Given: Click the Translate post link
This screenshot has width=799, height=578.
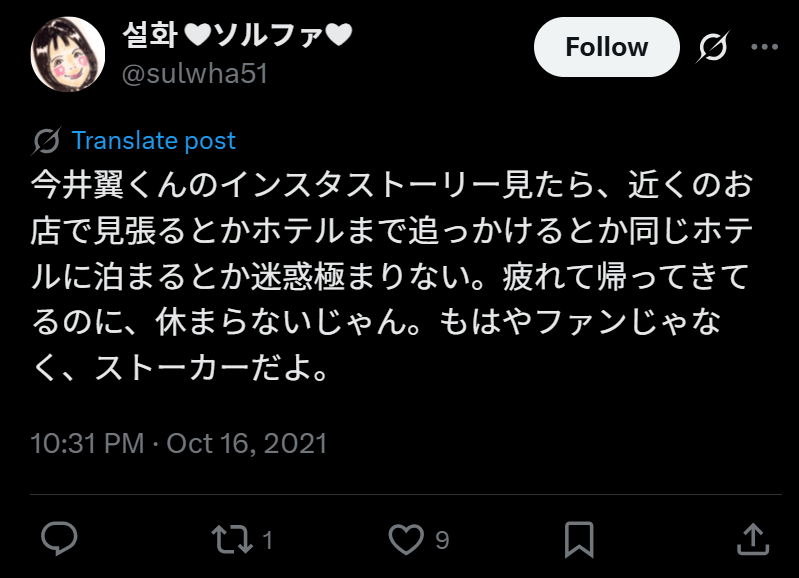Looking at the screenshot, I should click(153, 141).
